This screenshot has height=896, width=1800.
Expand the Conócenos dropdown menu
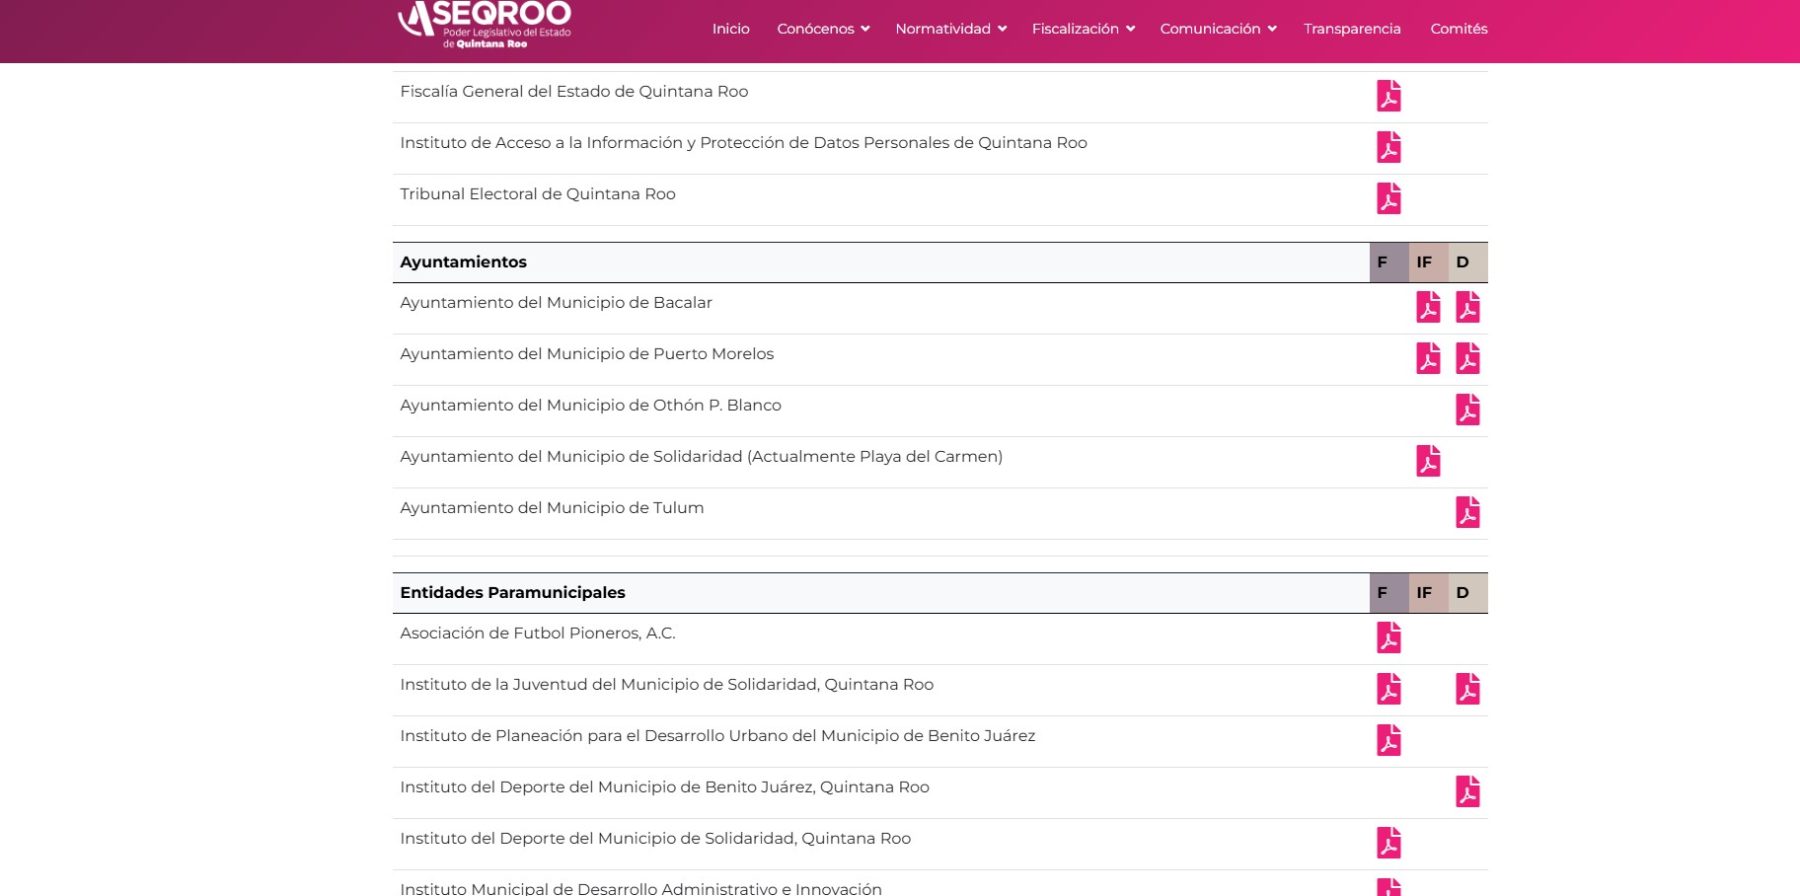pyautogui.click(x=822, y=29)
